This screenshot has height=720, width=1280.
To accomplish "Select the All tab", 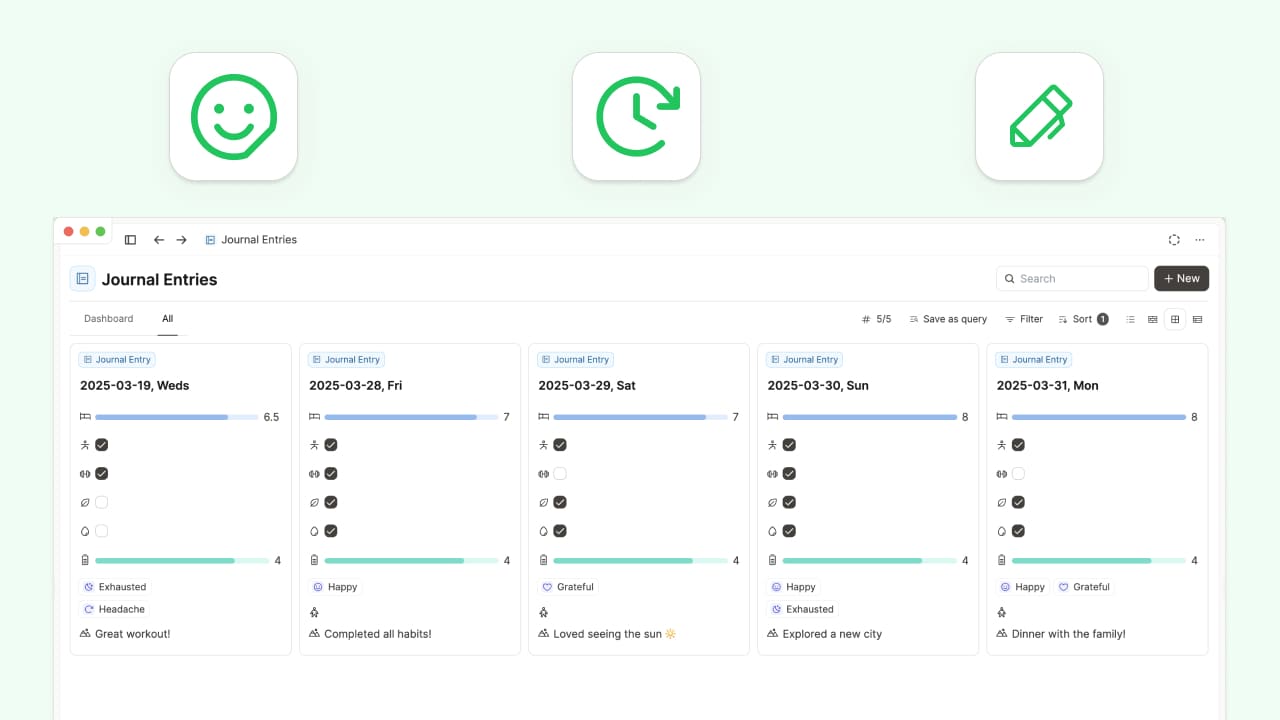I will 168,319.
